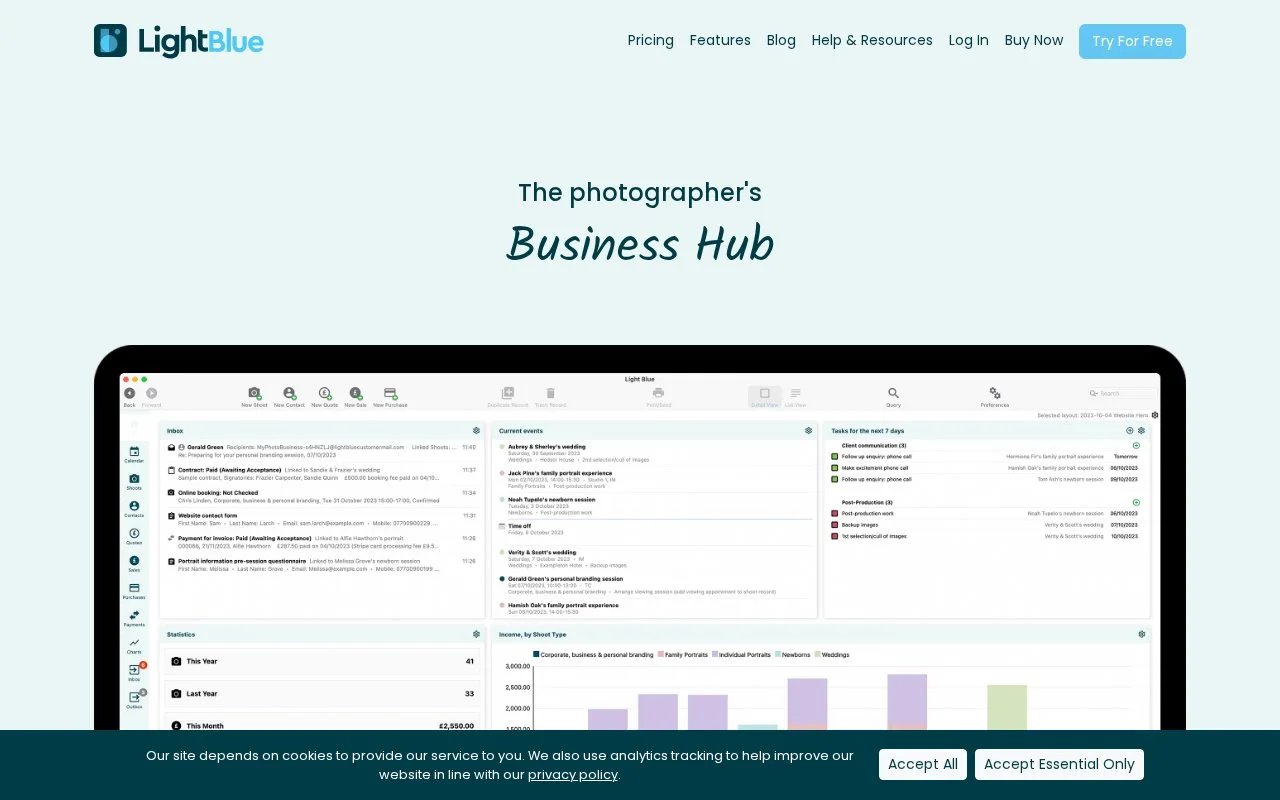The image size is (1280, 800).
Task: Open the privacy policy link
Action: pyautogui.click(x=573, y=775)
